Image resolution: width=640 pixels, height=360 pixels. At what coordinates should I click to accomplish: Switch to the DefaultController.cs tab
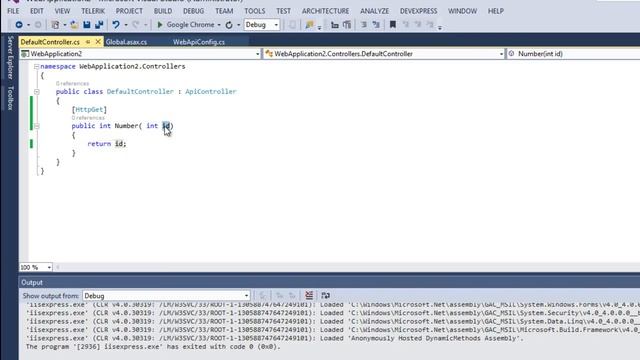click(x=50, y=42)
